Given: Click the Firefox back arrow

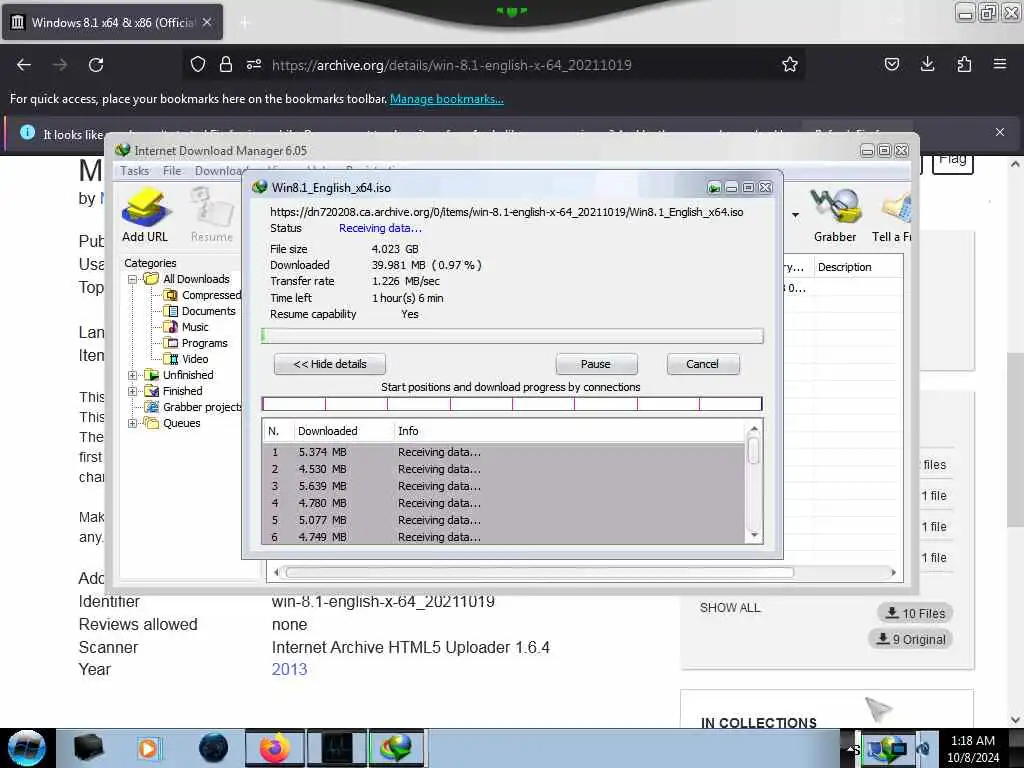Looking at the screenshot, I should point(24,65).
